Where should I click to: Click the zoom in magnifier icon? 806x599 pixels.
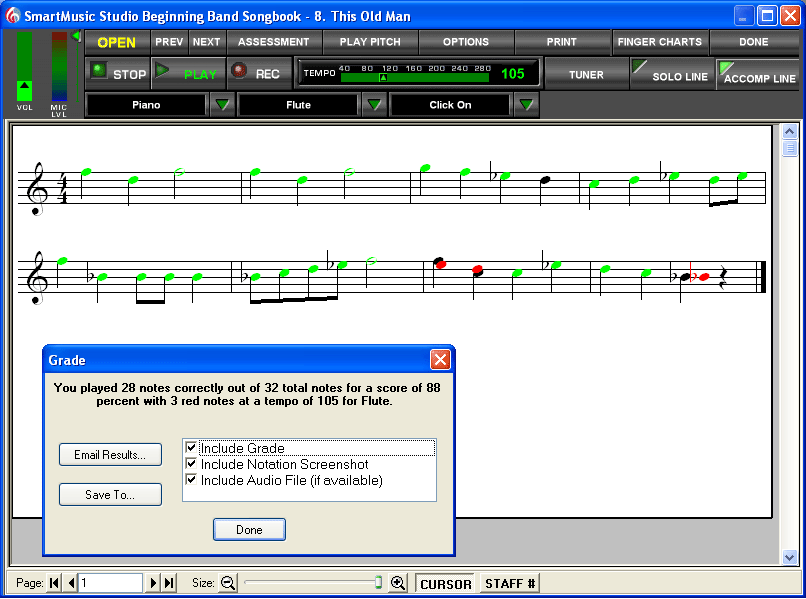click(x=397, y=583)
